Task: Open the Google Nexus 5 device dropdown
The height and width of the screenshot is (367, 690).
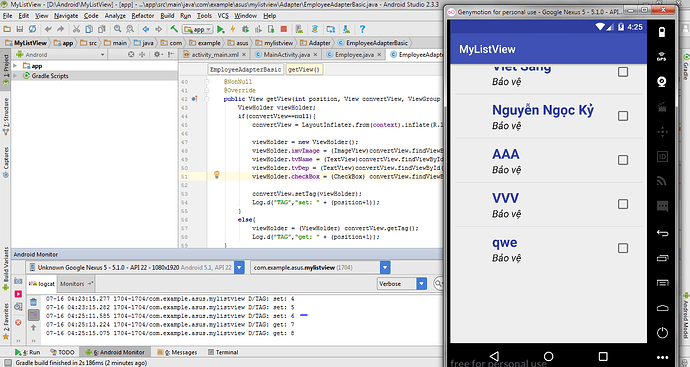Action: point(135,268)
